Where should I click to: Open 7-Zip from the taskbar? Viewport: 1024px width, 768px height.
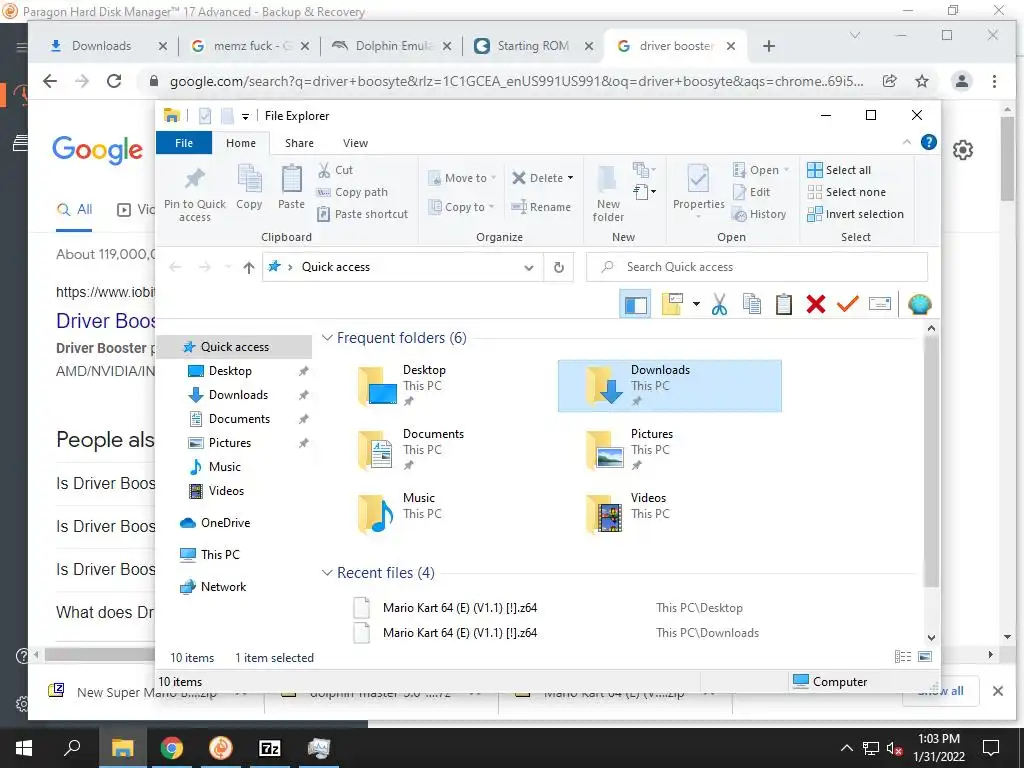pyautogui.click(x=270, y=748)
